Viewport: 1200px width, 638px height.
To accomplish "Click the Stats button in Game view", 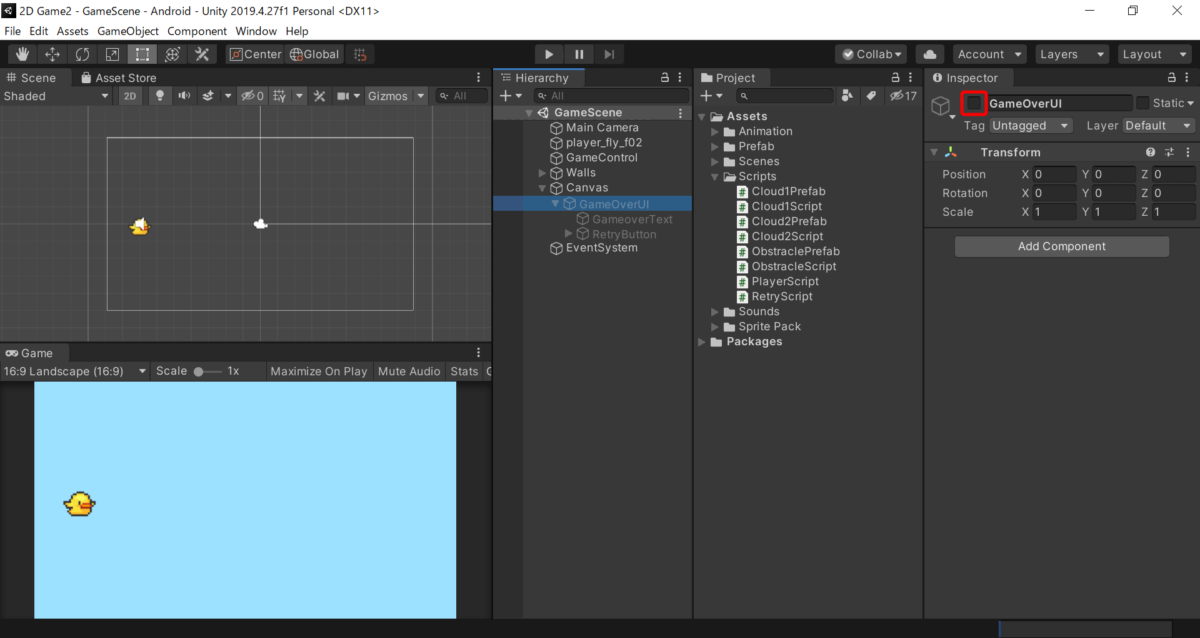I will click(x=464, y=371).
